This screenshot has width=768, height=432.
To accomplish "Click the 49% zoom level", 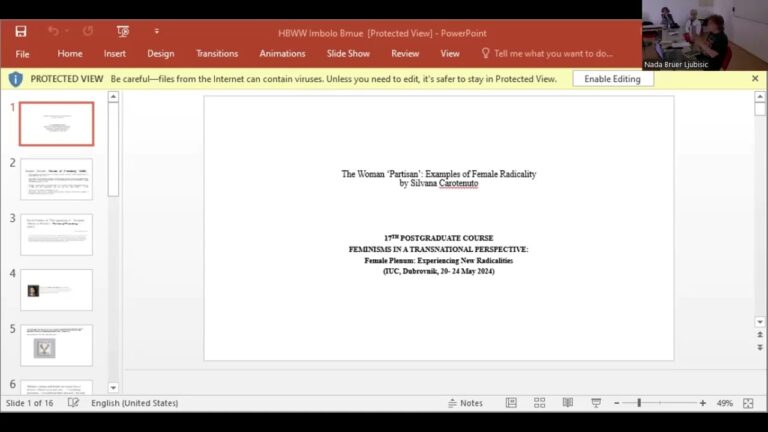I will [724, 403].
